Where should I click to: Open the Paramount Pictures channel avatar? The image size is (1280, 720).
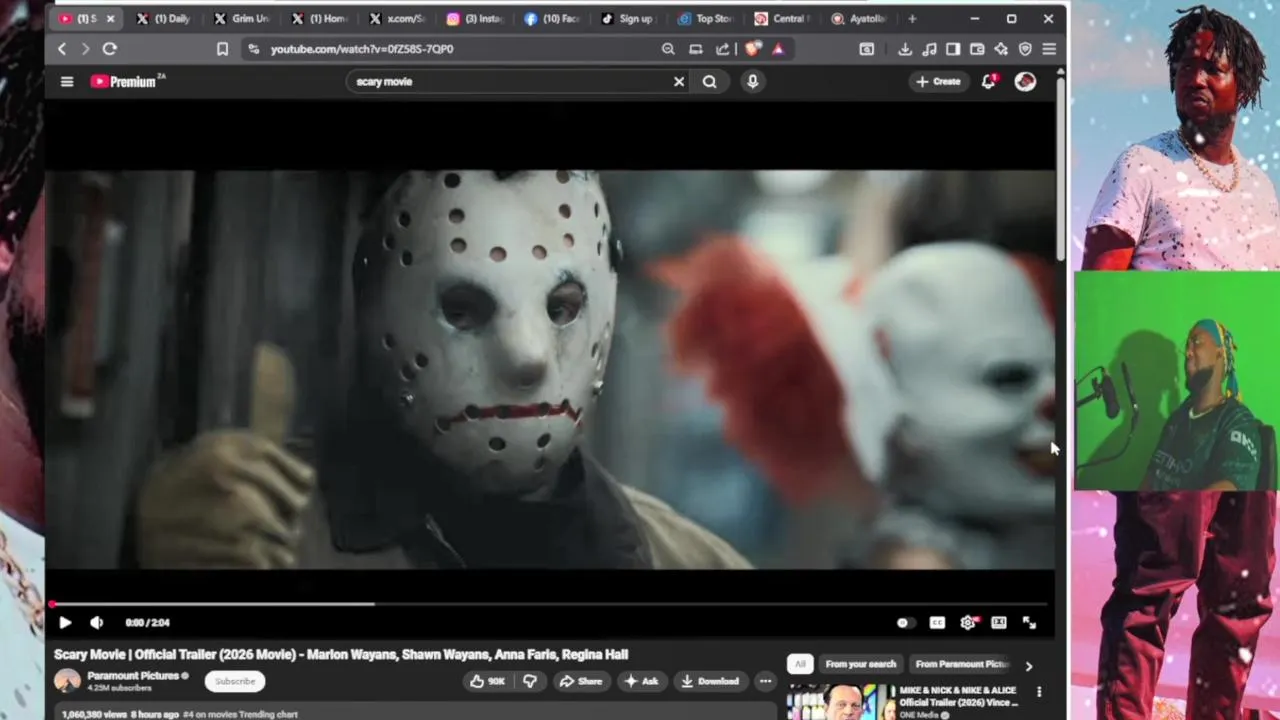pyautogui.click(x=67, y=682)
